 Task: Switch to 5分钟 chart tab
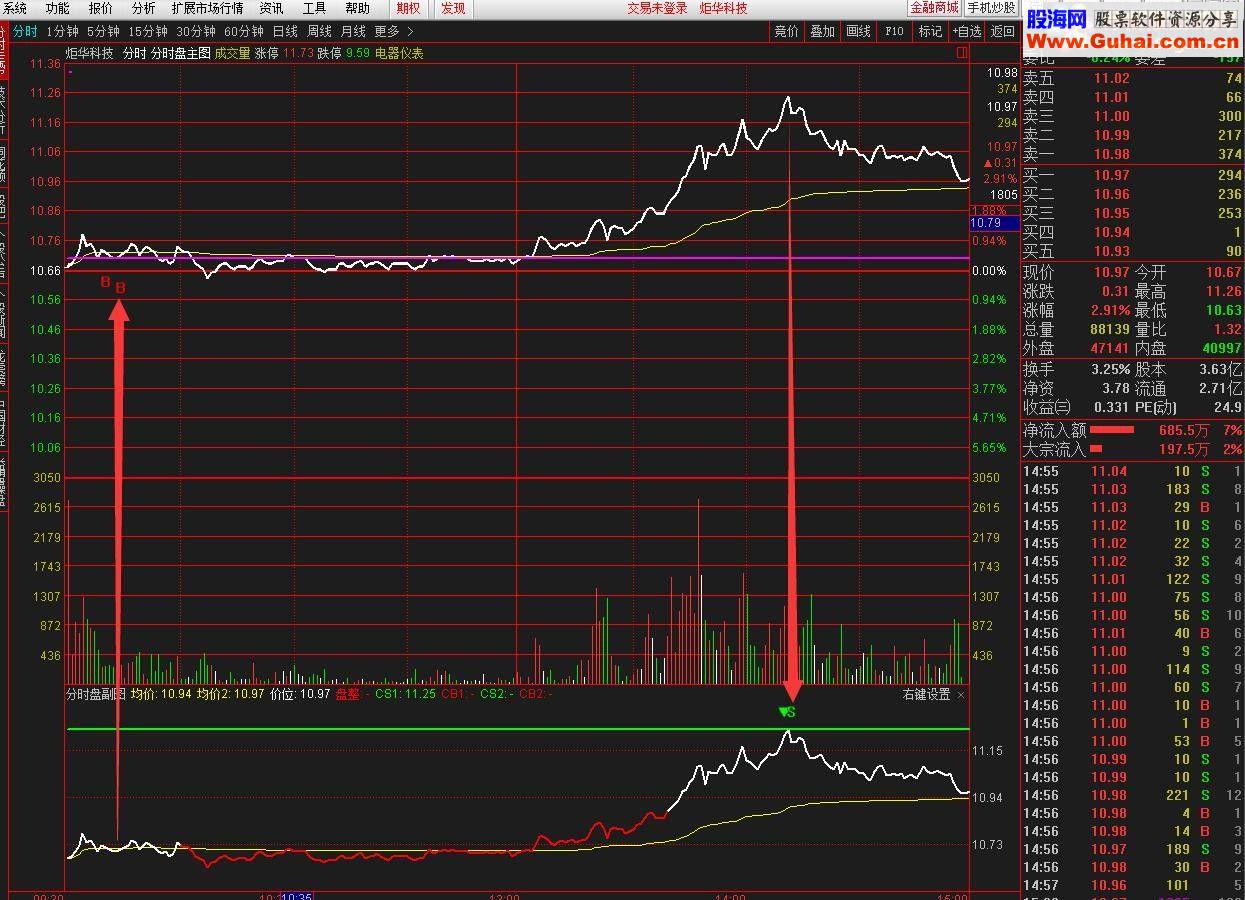click(x=103, y=31)
